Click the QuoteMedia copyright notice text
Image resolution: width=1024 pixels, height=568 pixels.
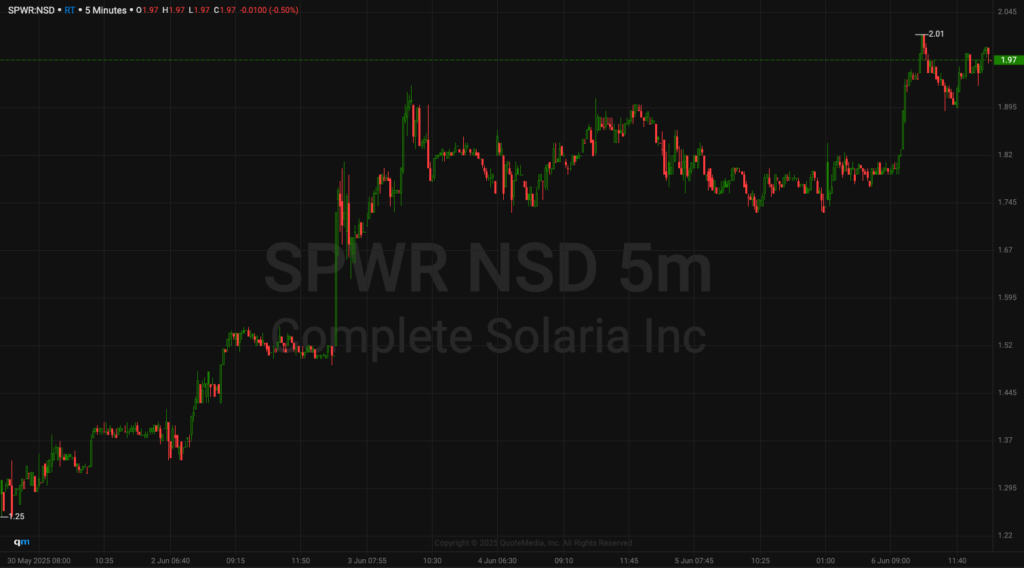(x=533, y=543)
